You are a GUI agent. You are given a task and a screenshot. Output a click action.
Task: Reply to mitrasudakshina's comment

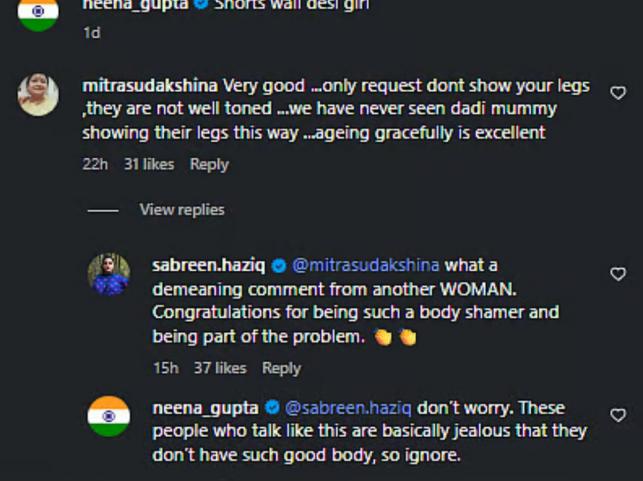(x=209, y=164)
